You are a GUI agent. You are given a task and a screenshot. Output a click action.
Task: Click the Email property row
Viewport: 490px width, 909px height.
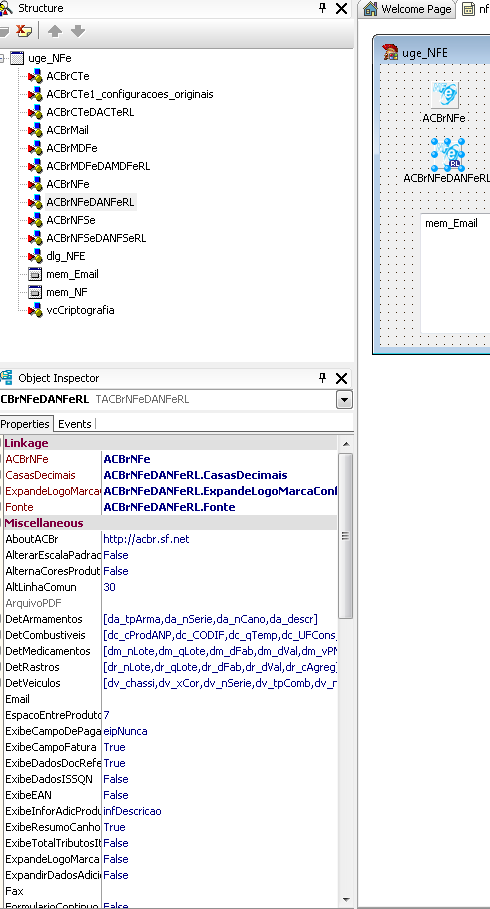170,699
